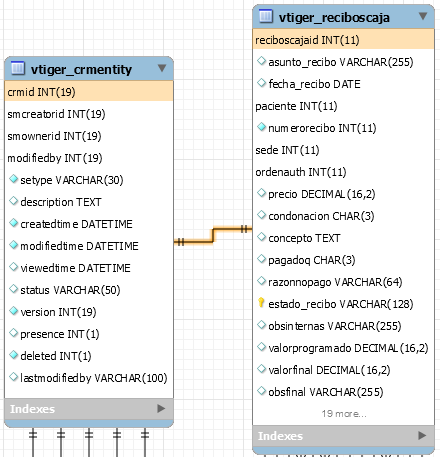Select the reciboscajaid INT(11) row
The height and width of the screenshot is (457, 440).
click(343, 40)
